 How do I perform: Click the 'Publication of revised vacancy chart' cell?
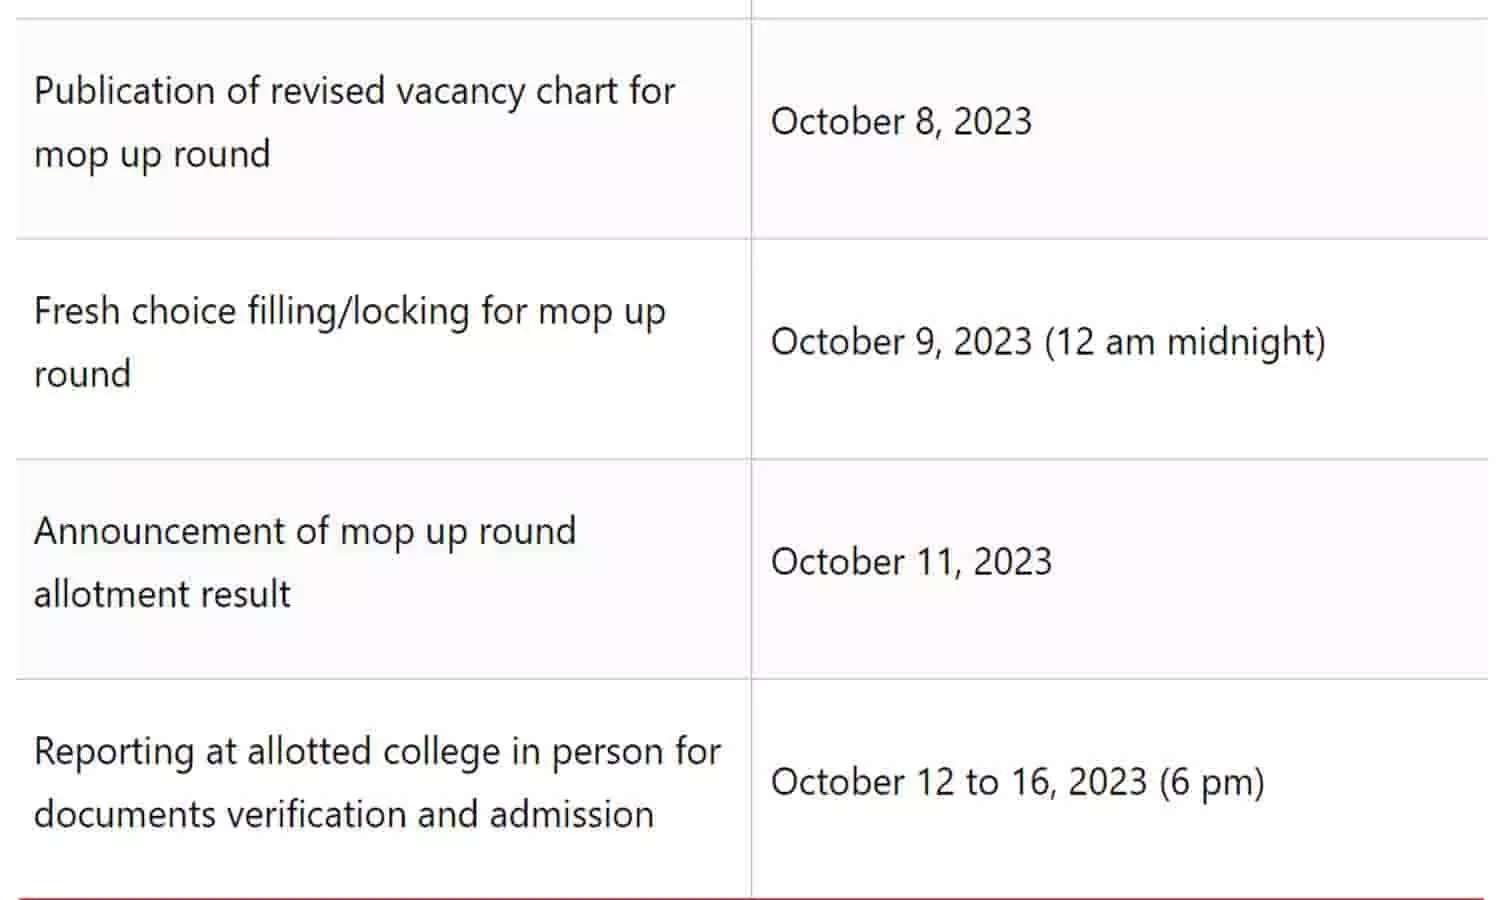354,91
